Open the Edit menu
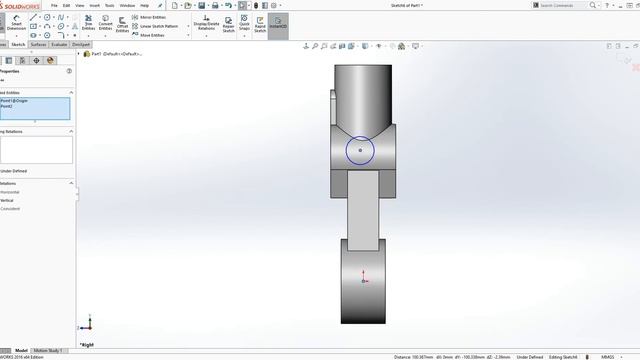The image size is (640, 360). point(67,6)
